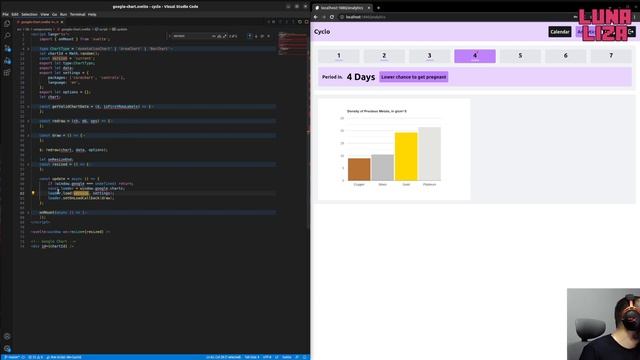This screenshot has width=640, height=360.
Task: Expand folded redraw function in gutter
Action: pos(28,121)
